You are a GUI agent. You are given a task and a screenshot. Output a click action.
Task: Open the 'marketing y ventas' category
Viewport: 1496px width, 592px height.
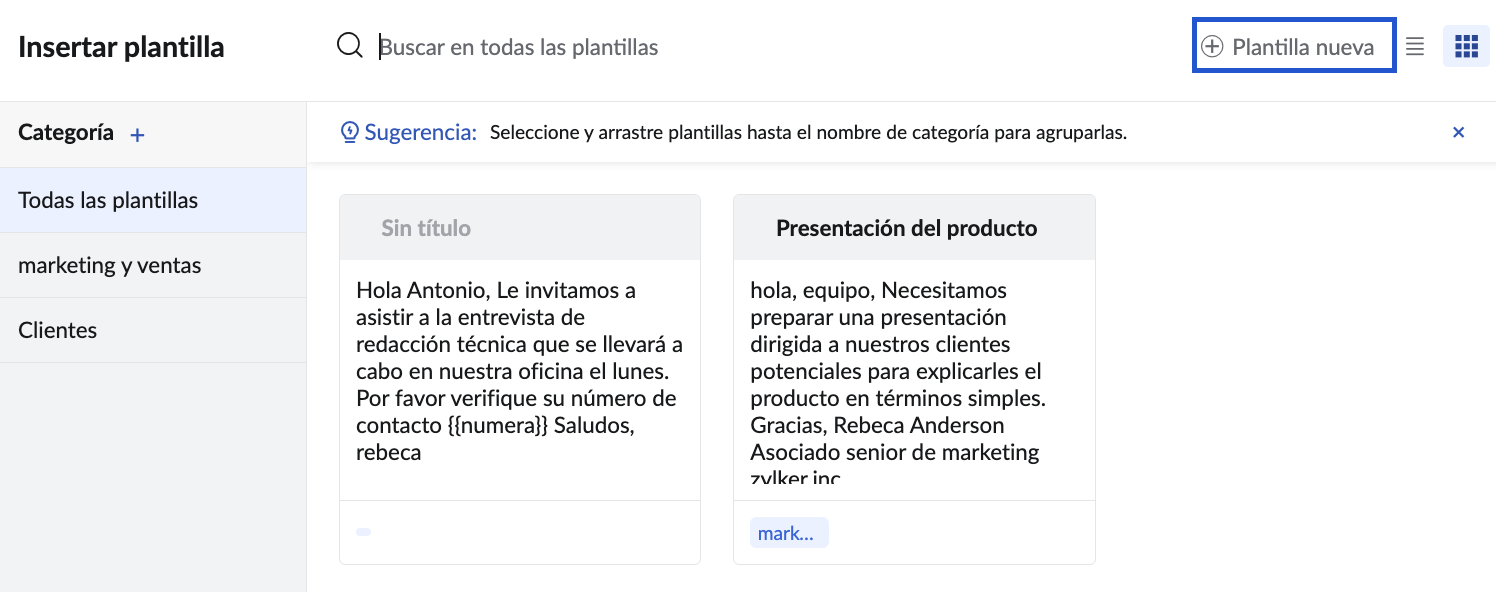coord(110,265)
